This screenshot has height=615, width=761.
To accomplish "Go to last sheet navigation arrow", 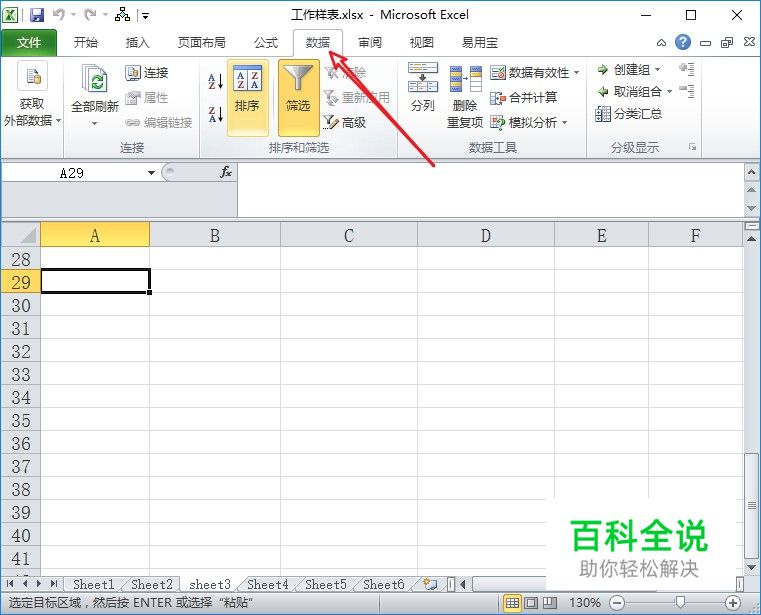I will click(53, 583).
